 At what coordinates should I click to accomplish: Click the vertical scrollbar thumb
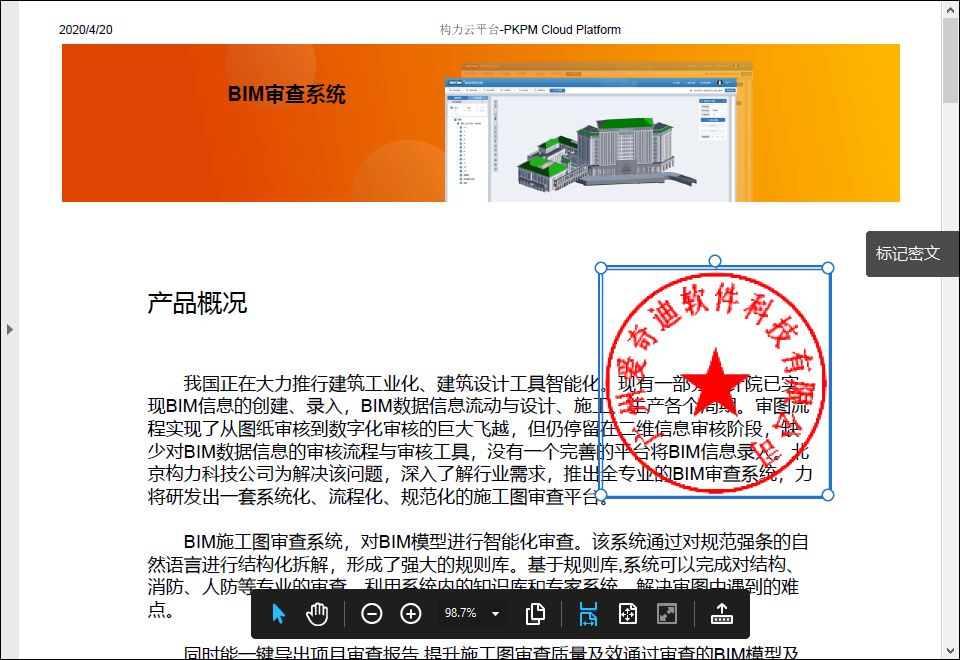[x=950, y=59]
